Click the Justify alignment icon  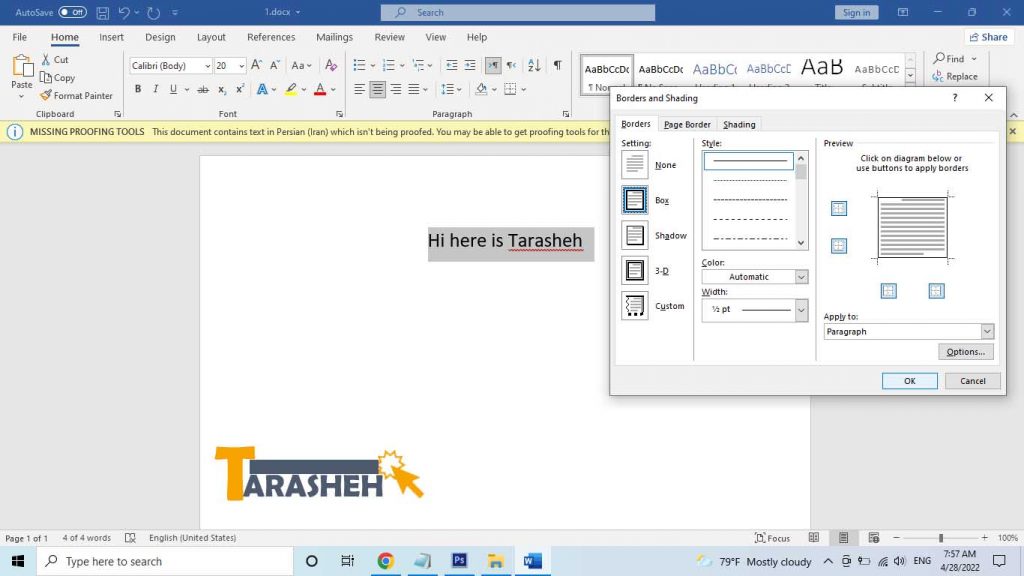(x=413, y=89)
